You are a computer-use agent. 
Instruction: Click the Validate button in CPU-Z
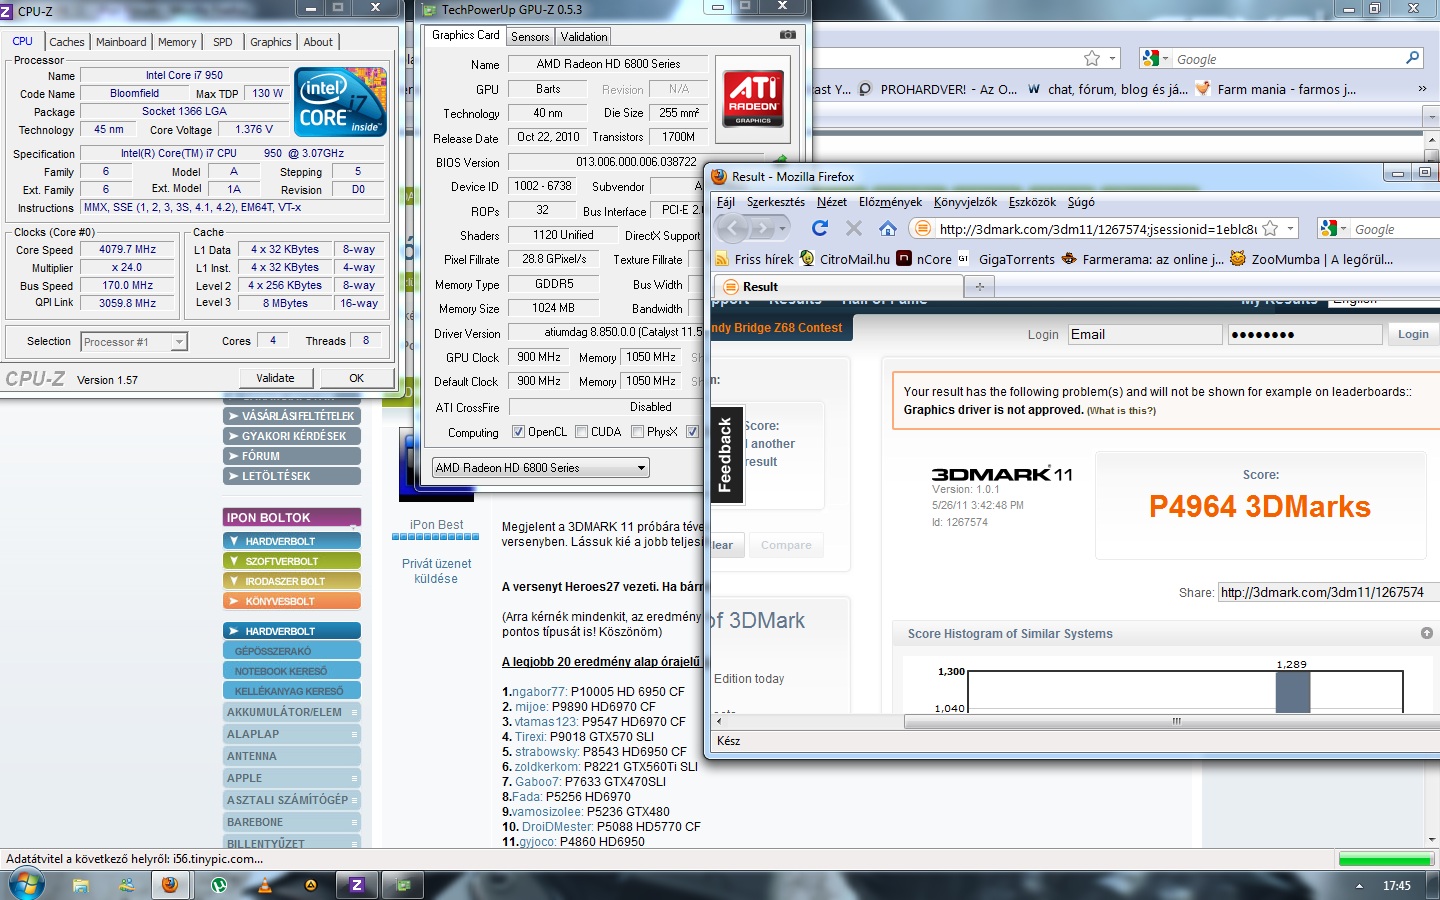[x=275, y=378]
